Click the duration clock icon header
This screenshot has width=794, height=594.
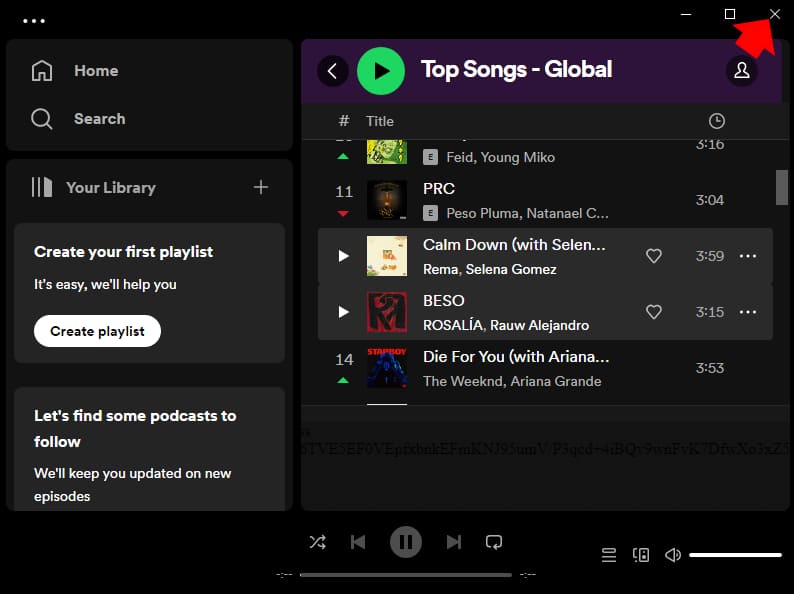coord(717,121)
